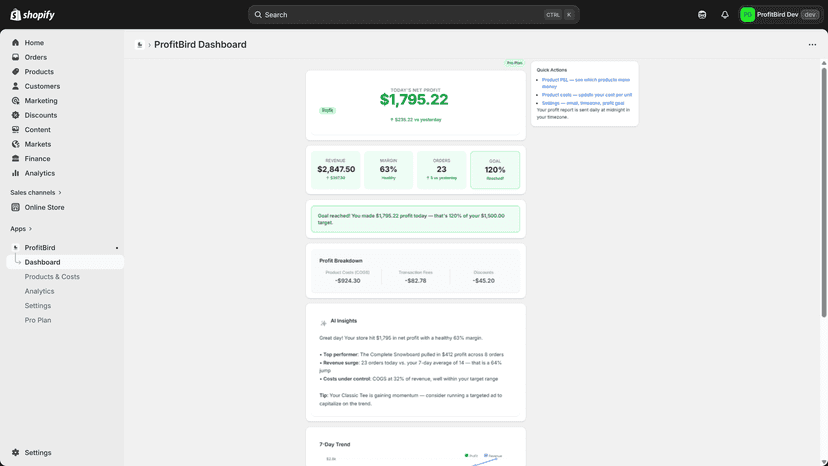The width and height of the screenshot is (828, 466).
Task: Click the scrollbar down arrow
Action: [824, 462]
